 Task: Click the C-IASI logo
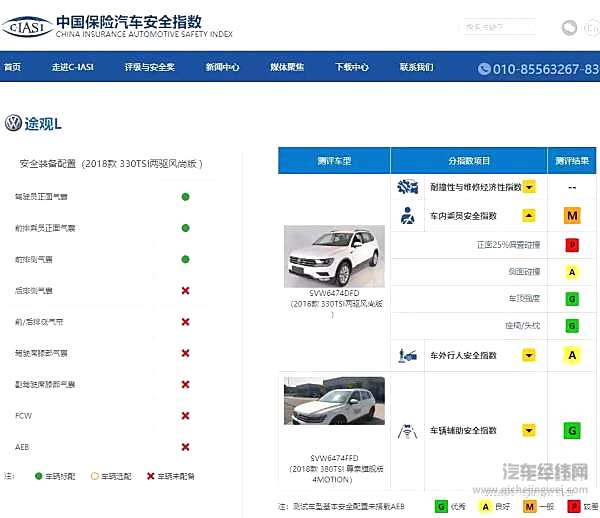pos(27,26)
